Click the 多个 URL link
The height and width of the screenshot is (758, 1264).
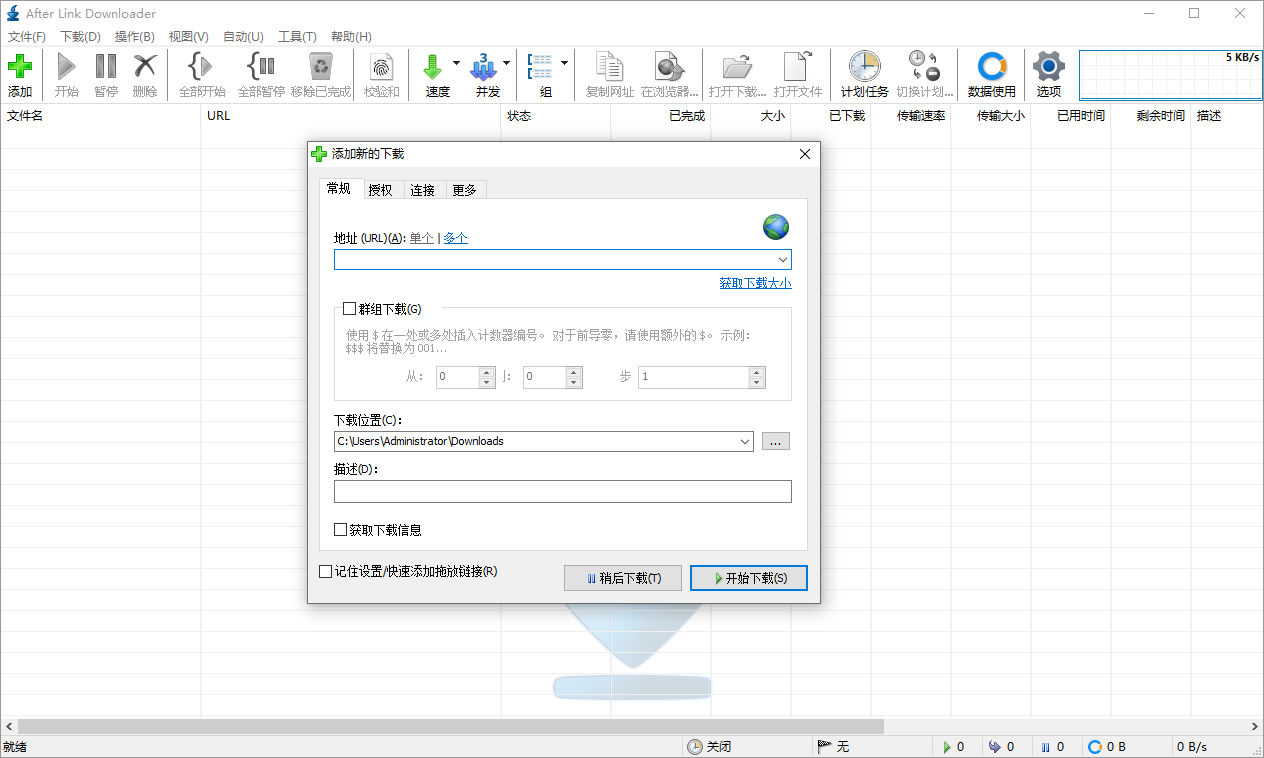(455, 238)
